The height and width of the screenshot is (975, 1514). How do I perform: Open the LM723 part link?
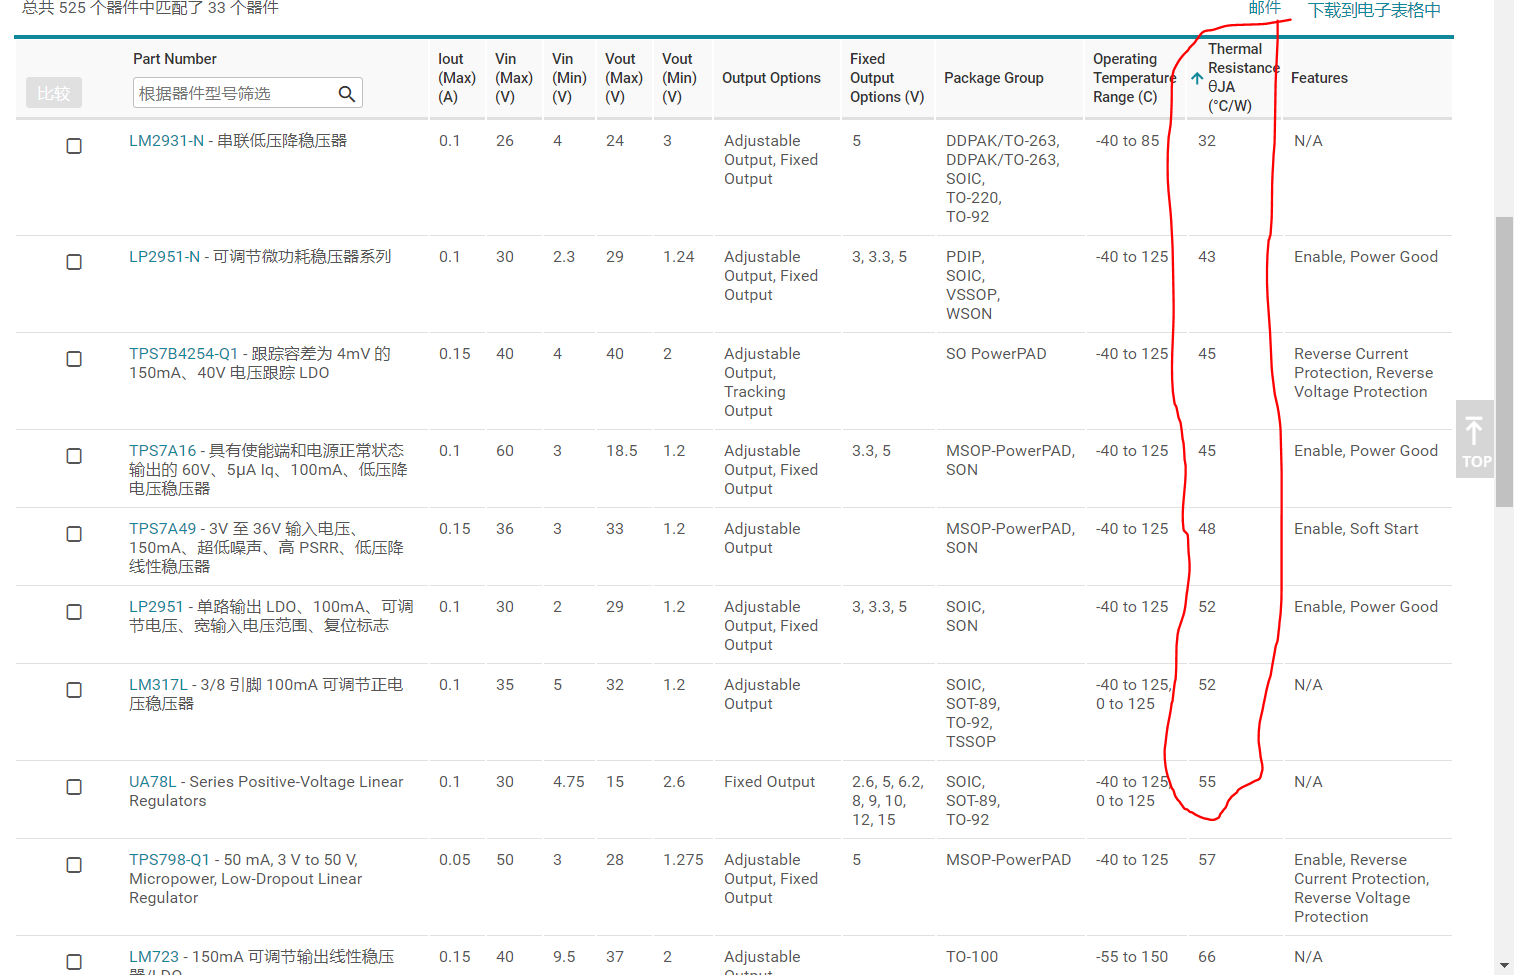(154, 957)
